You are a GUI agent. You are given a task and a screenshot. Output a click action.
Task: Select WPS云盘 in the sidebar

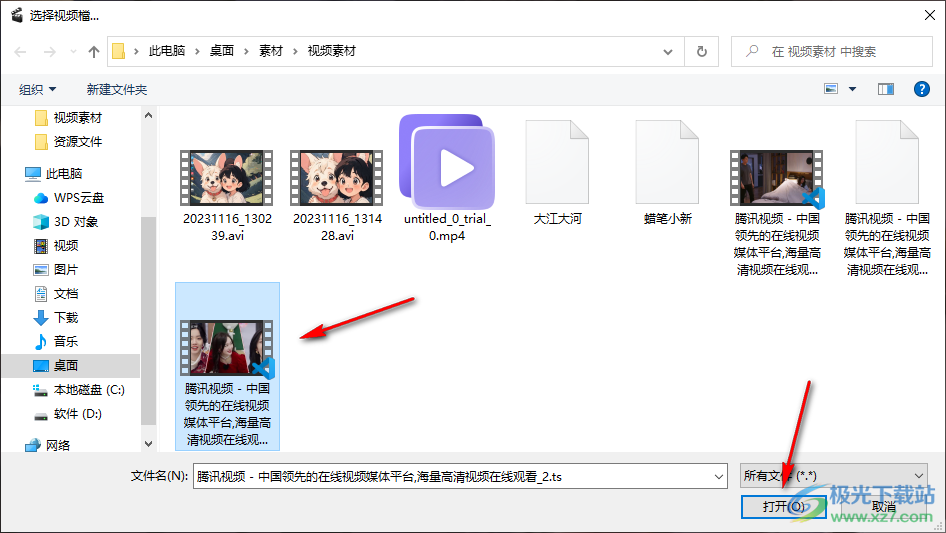pyautogui.click(x=78, y=198)
